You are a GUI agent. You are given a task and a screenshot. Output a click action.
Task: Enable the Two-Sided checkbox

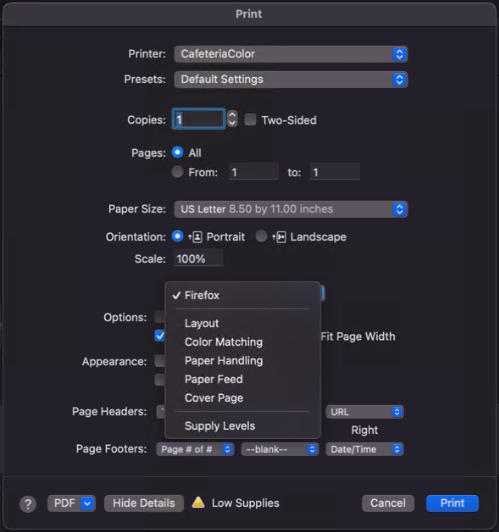coord(250,119)
